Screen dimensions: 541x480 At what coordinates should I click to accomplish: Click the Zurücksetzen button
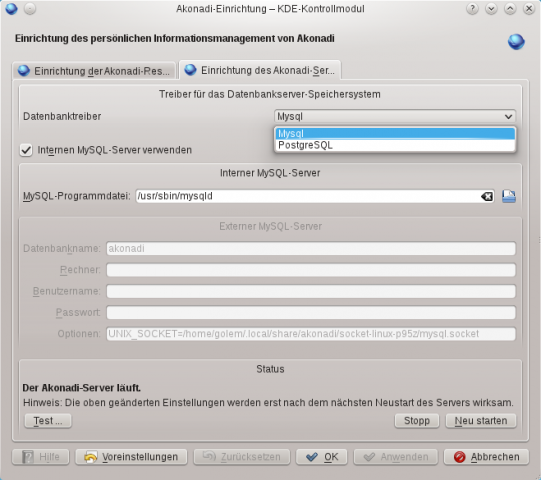point(242,457)
